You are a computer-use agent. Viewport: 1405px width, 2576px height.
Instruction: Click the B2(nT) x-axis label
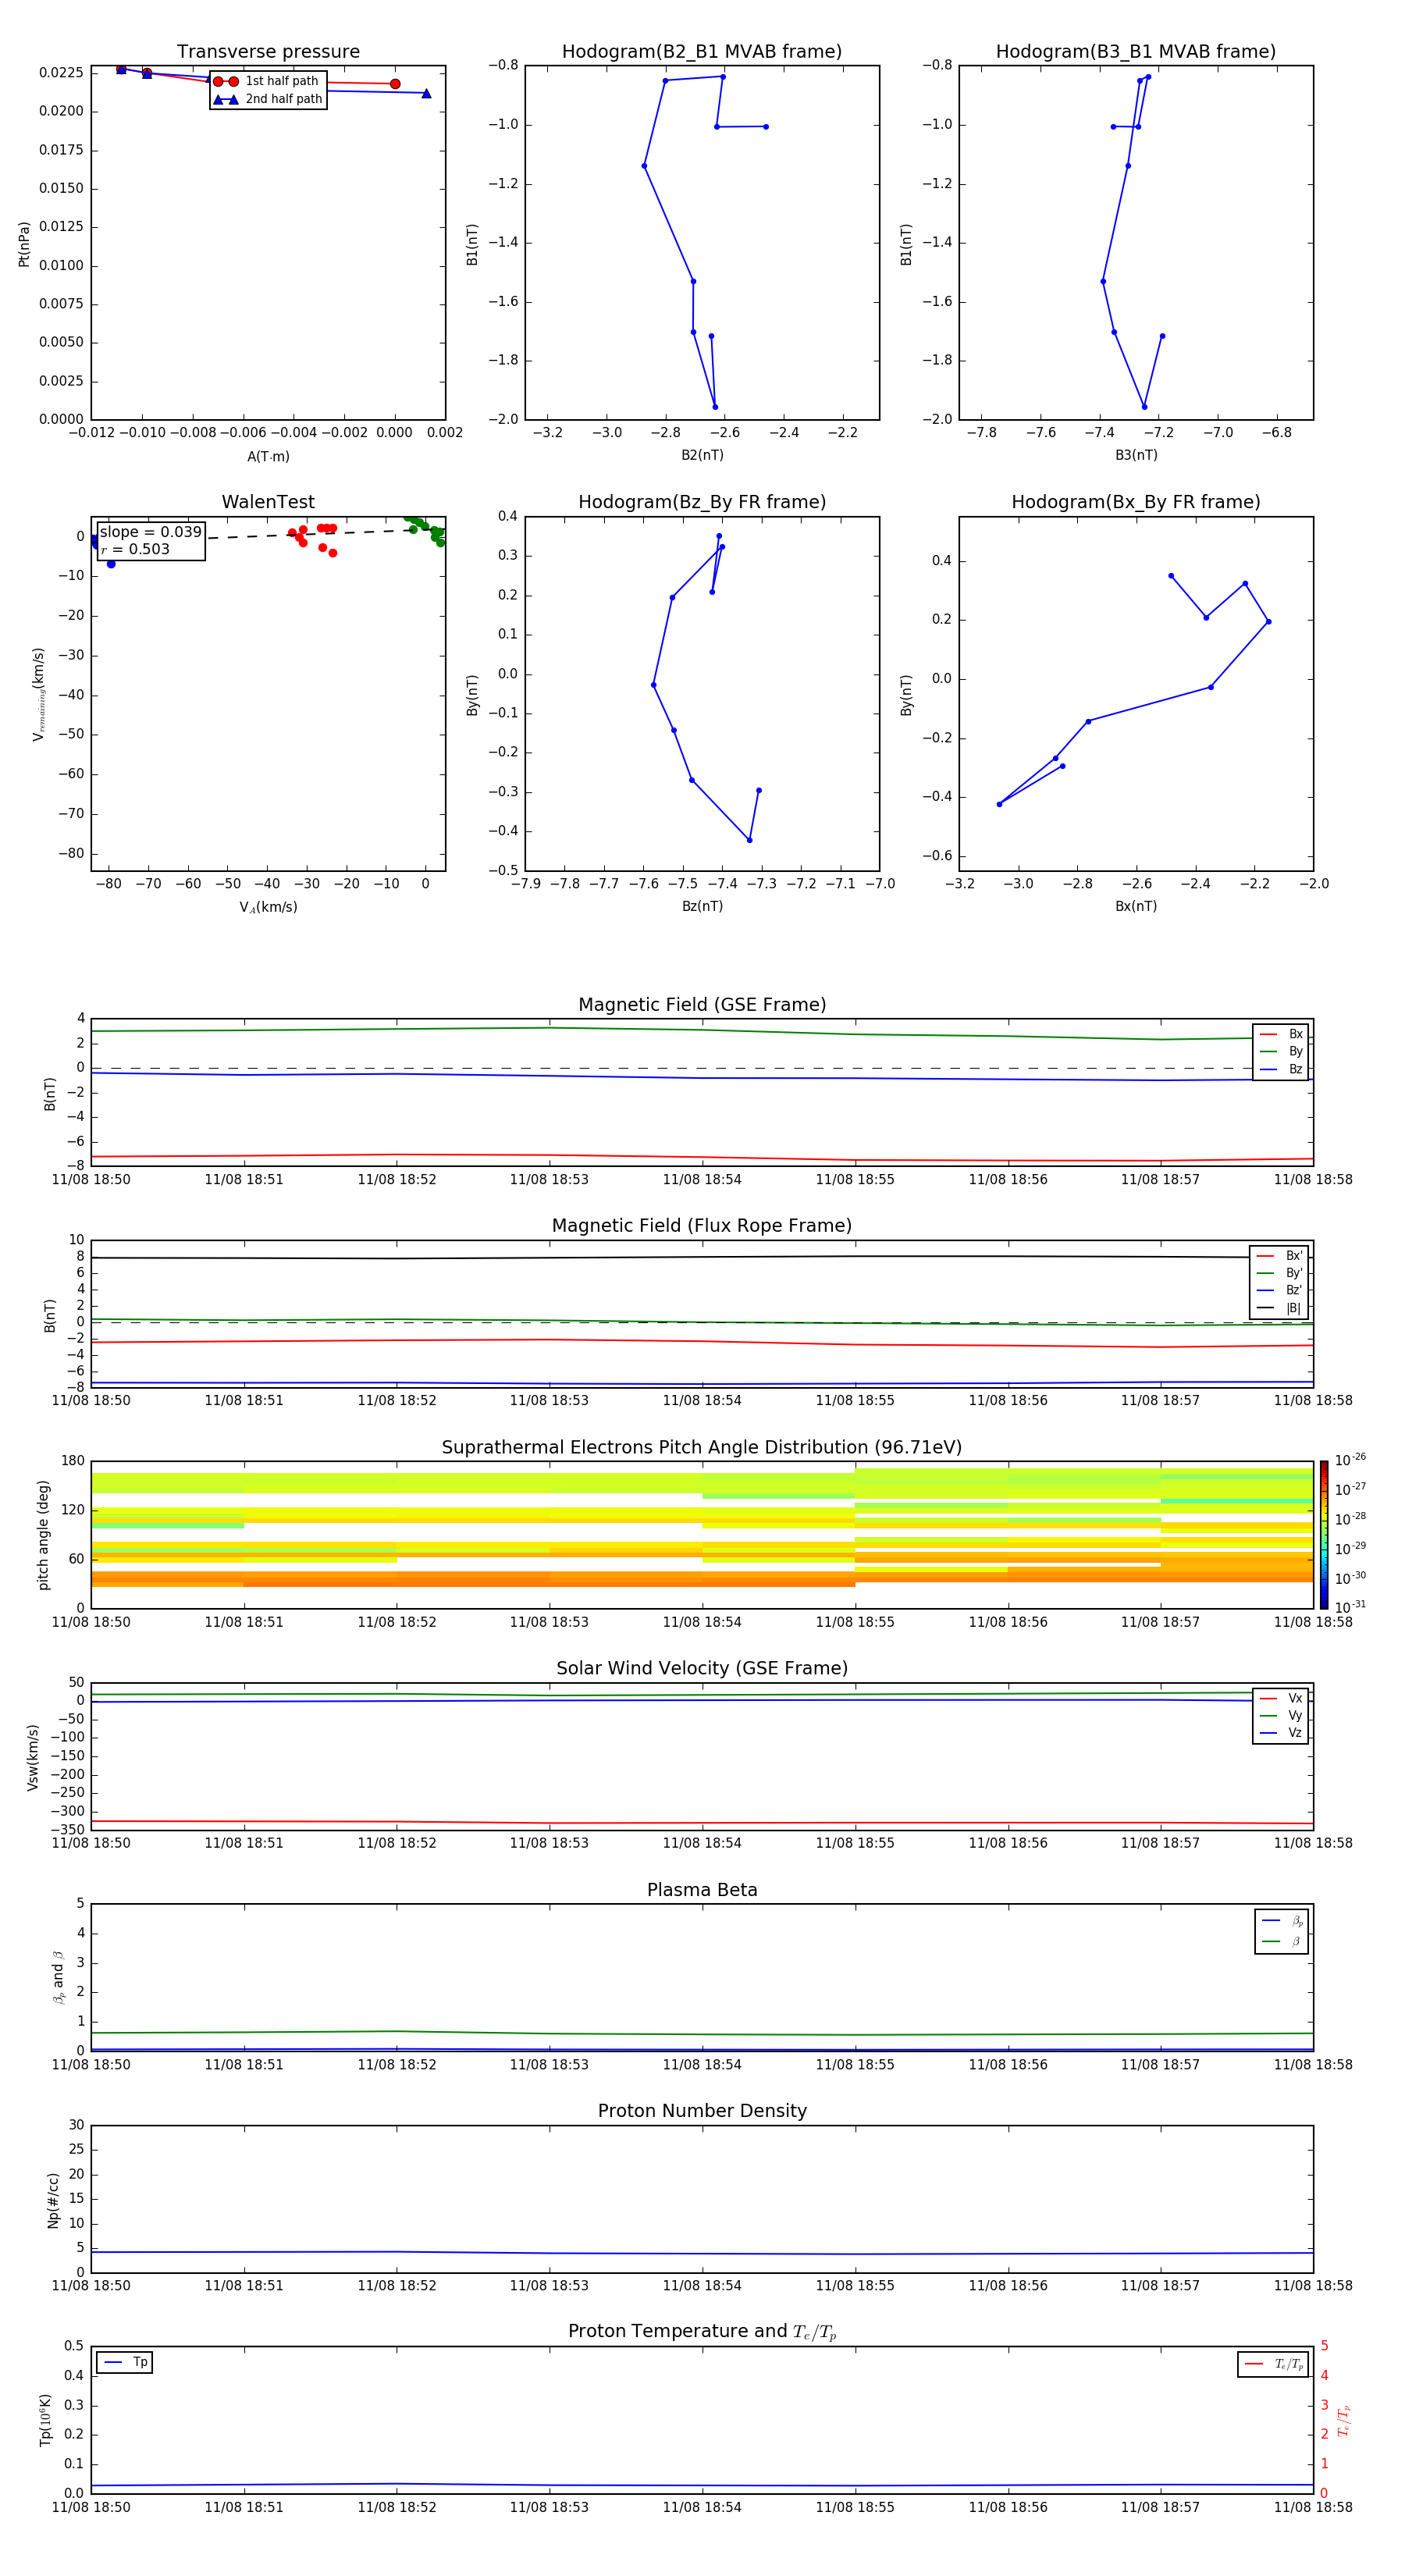[702, 456]
